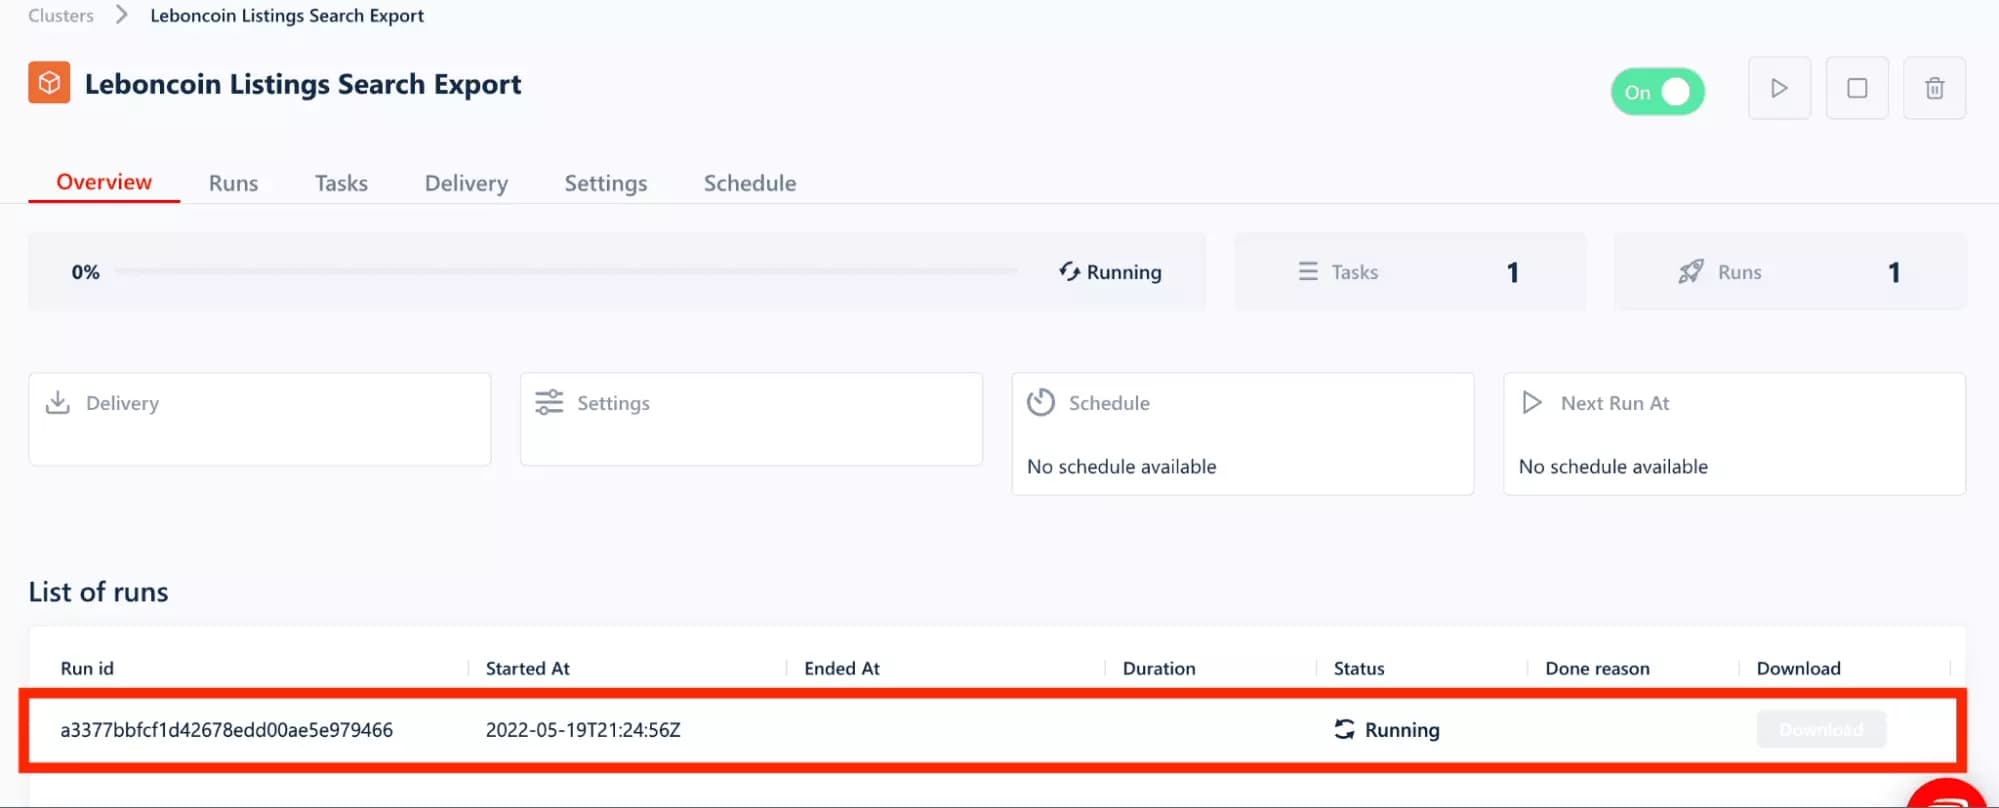The image size is (1999, 808).
Task: Click 'No schedule available' in the Schedule card
Action: coord(1122,467)
